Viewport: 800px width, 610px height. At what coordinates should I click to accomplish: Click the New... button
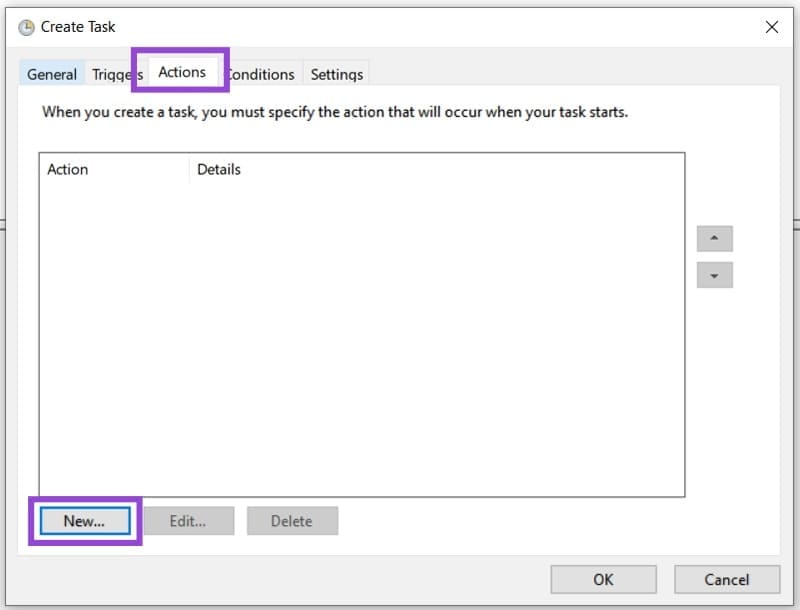pos(85,521)
